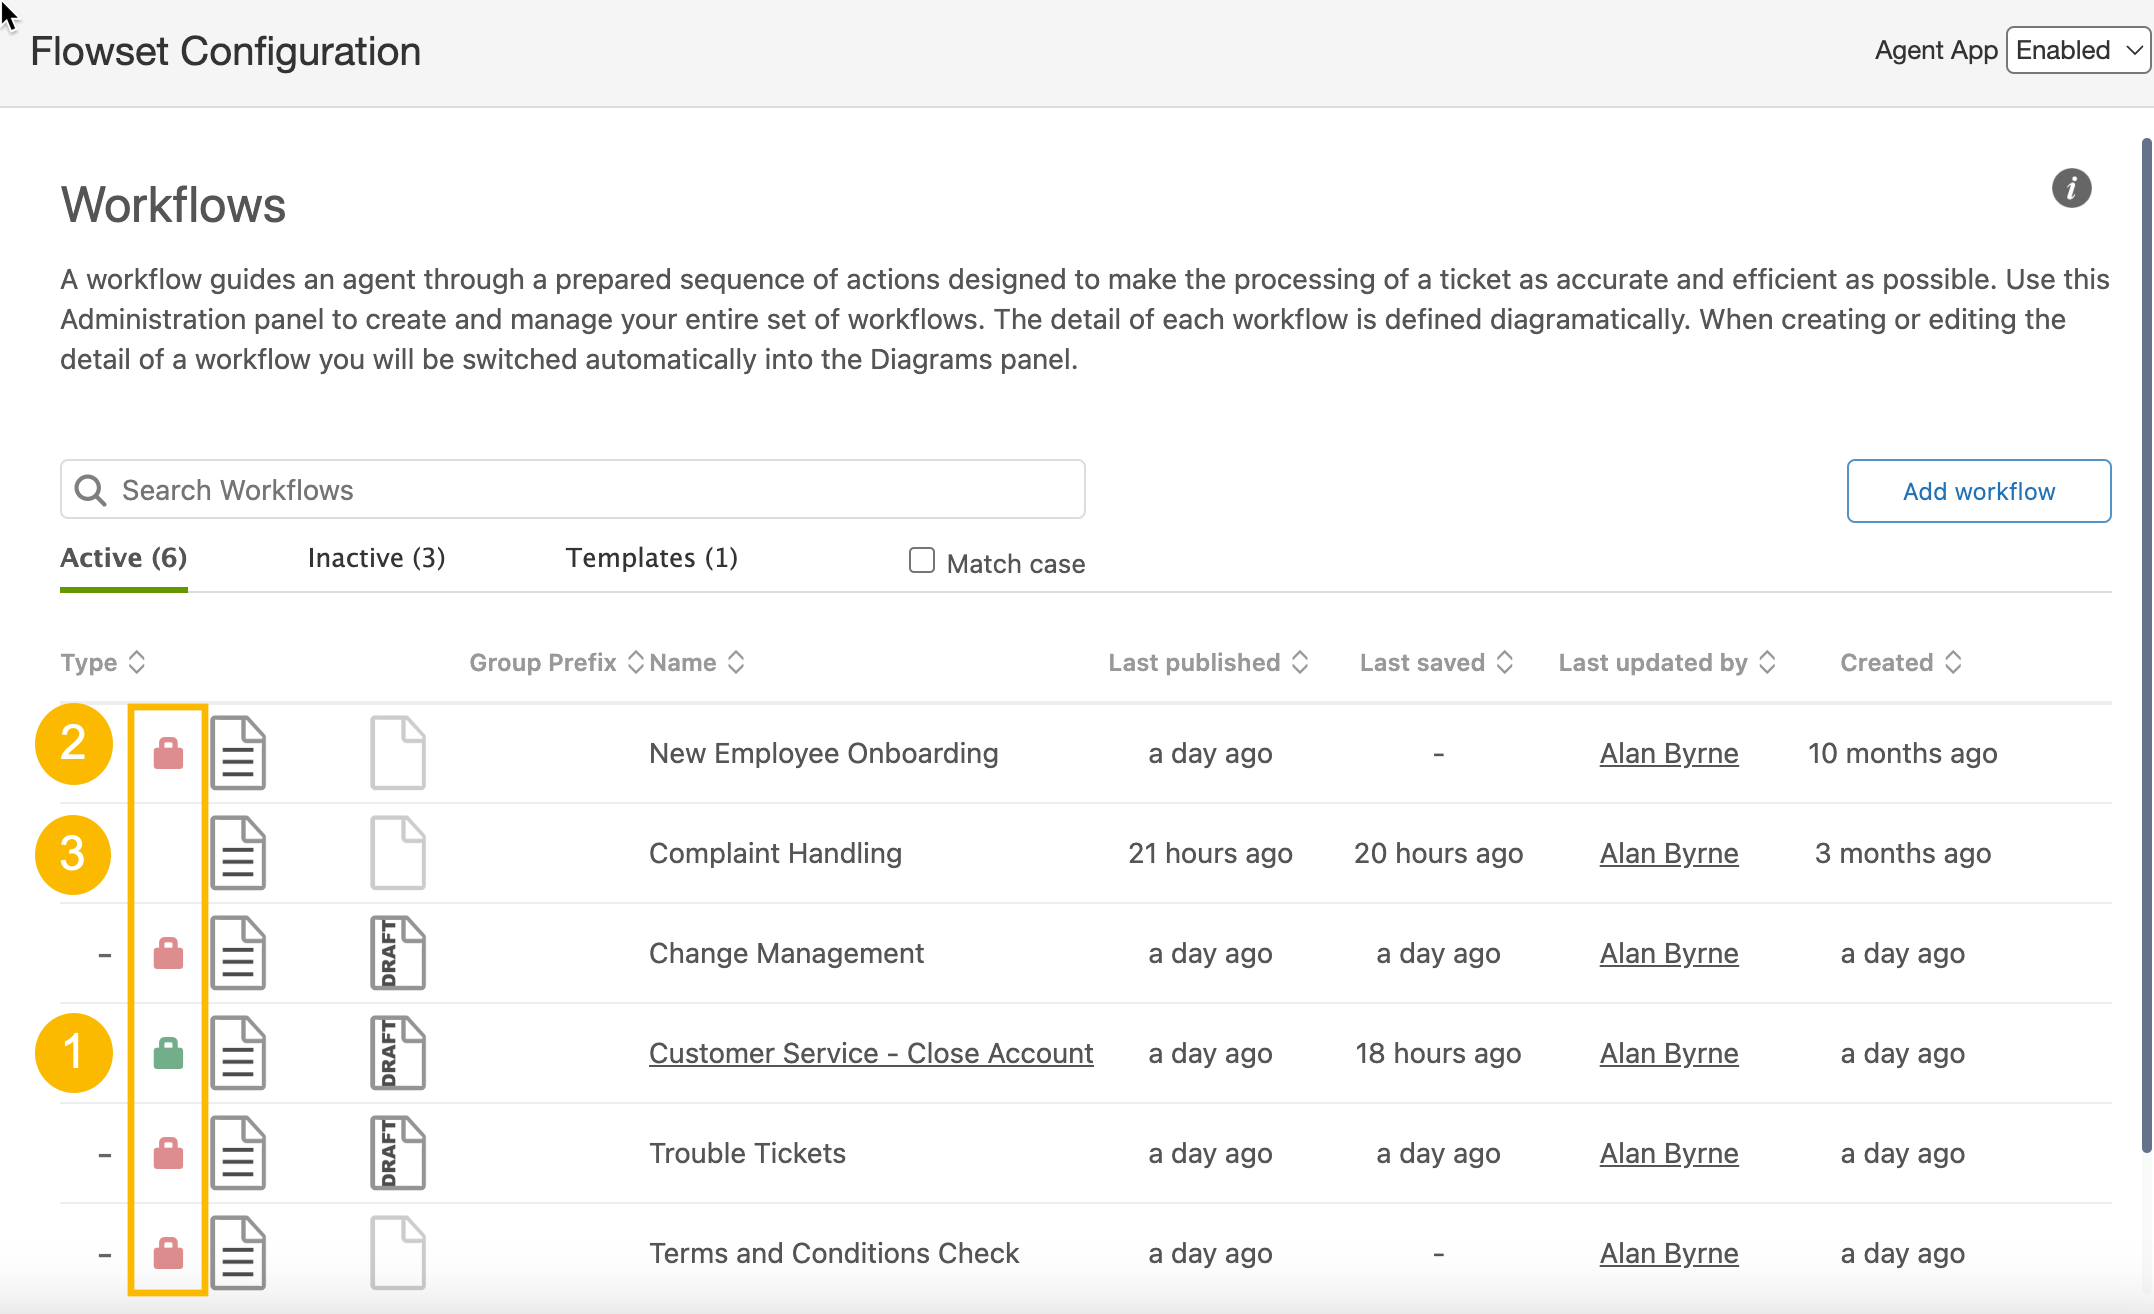
Task: Select the Trouble Tickets name
Action: (x=747, y=1153)
